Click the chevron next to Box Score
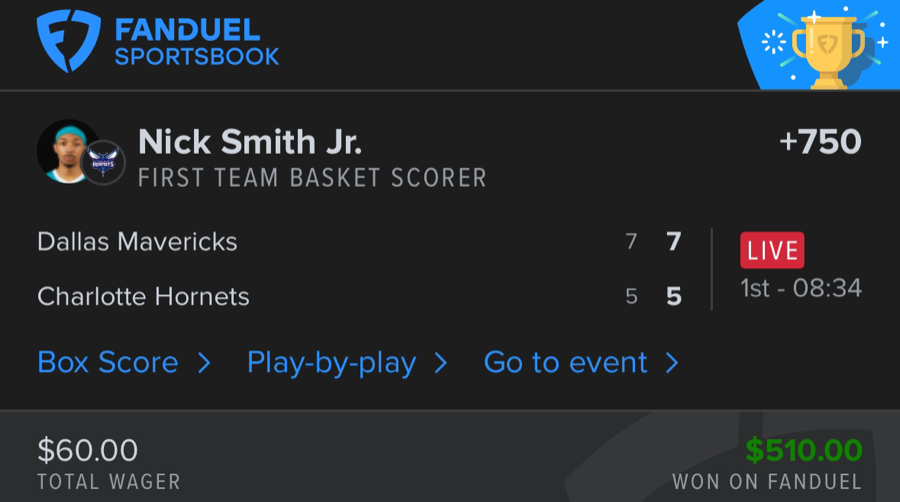Screen dimensions: 900x502 (x=204, y=362)
